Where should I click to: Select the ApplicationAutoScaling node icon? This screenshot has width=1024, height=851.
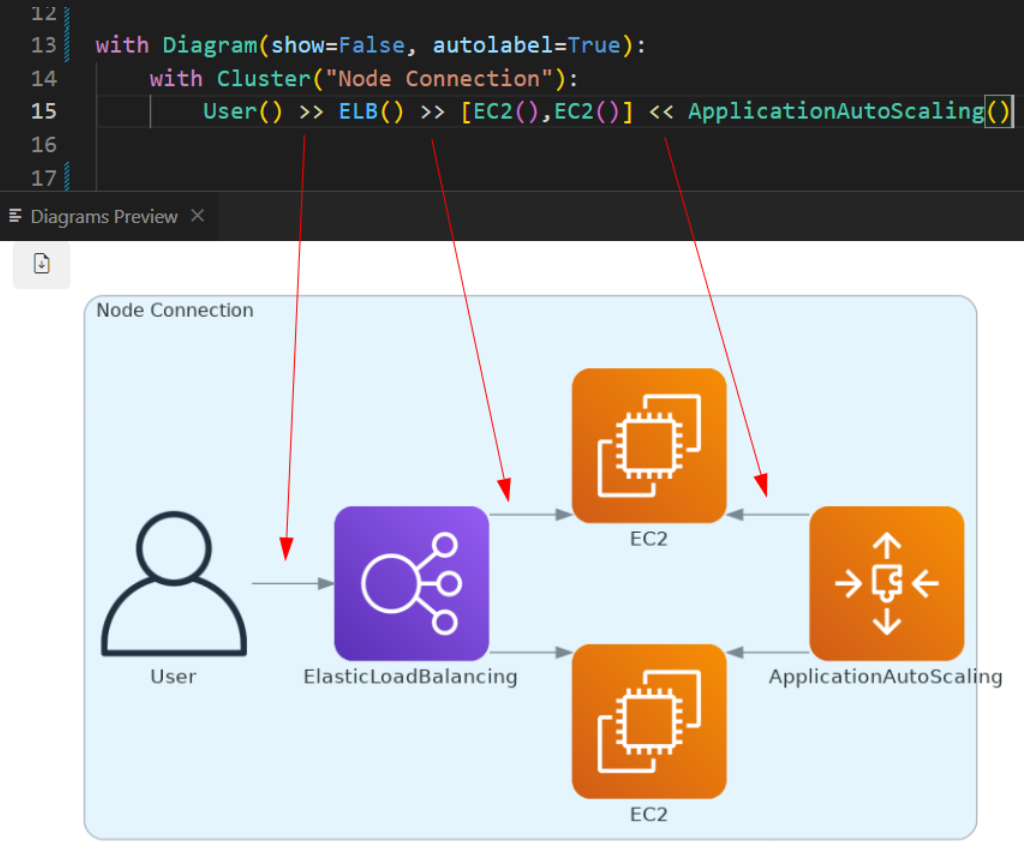[x=886, y=583]
